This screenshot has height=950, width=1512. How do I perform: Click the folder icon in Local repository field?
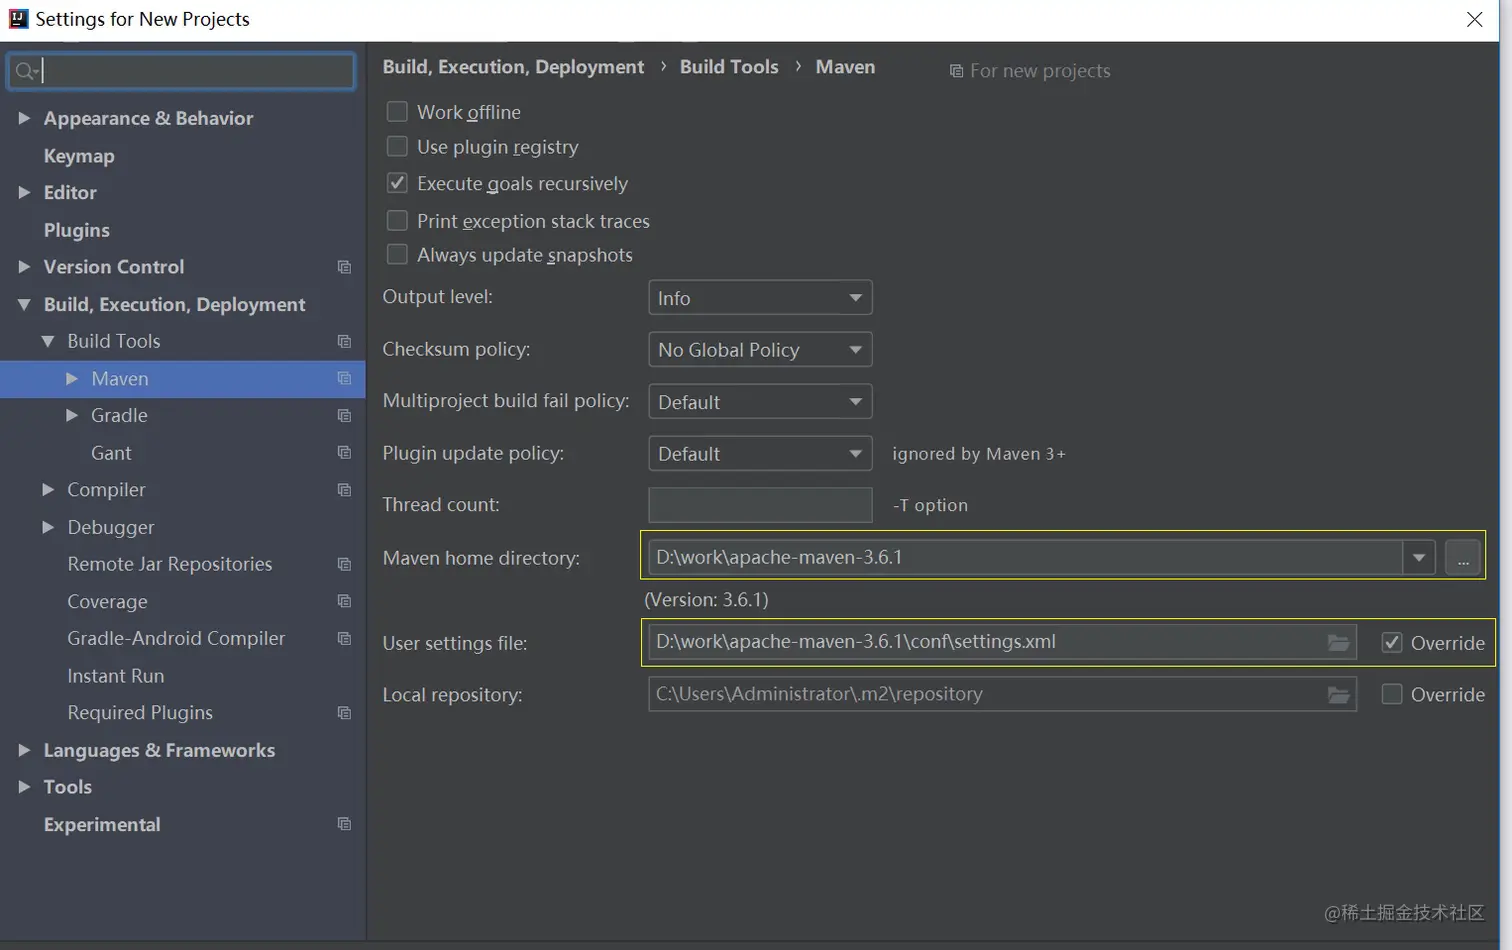coord(1338,694)
